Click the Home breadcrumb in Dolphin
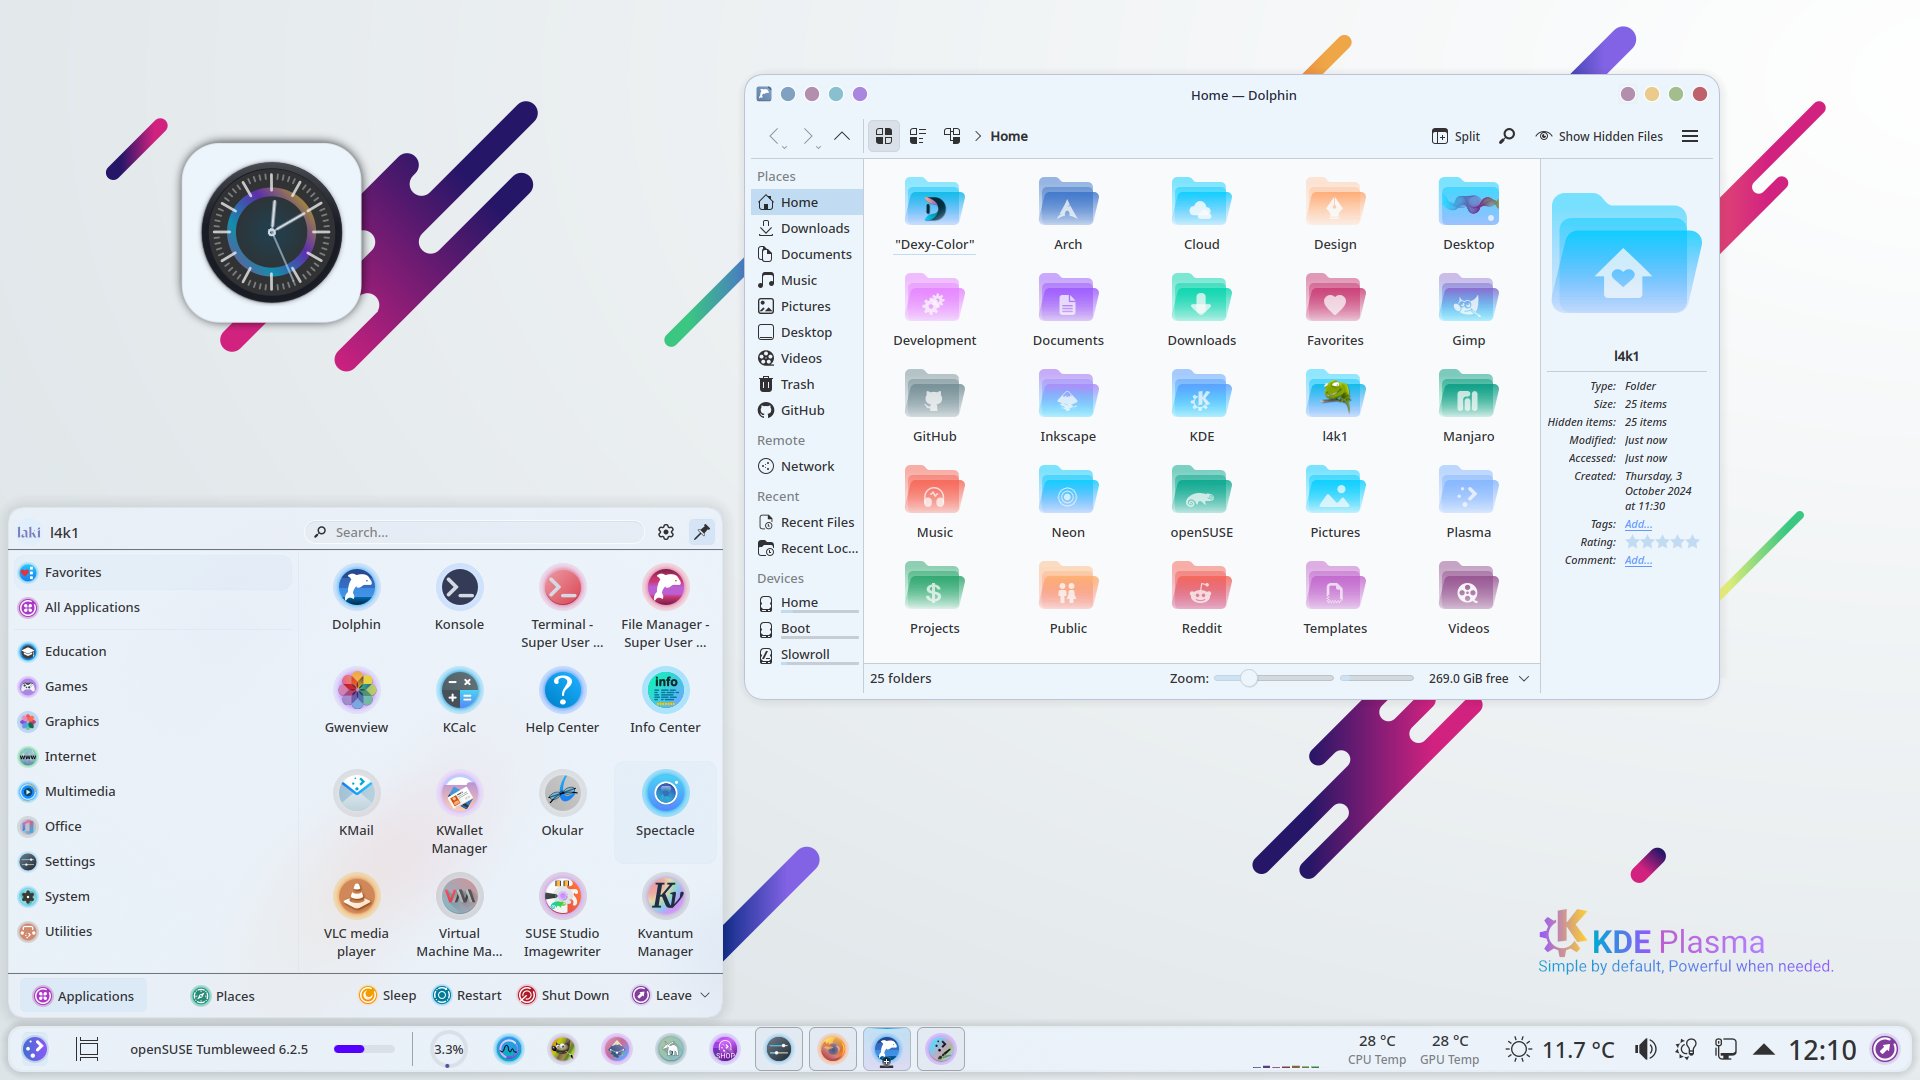 [x=1009, y=136]
